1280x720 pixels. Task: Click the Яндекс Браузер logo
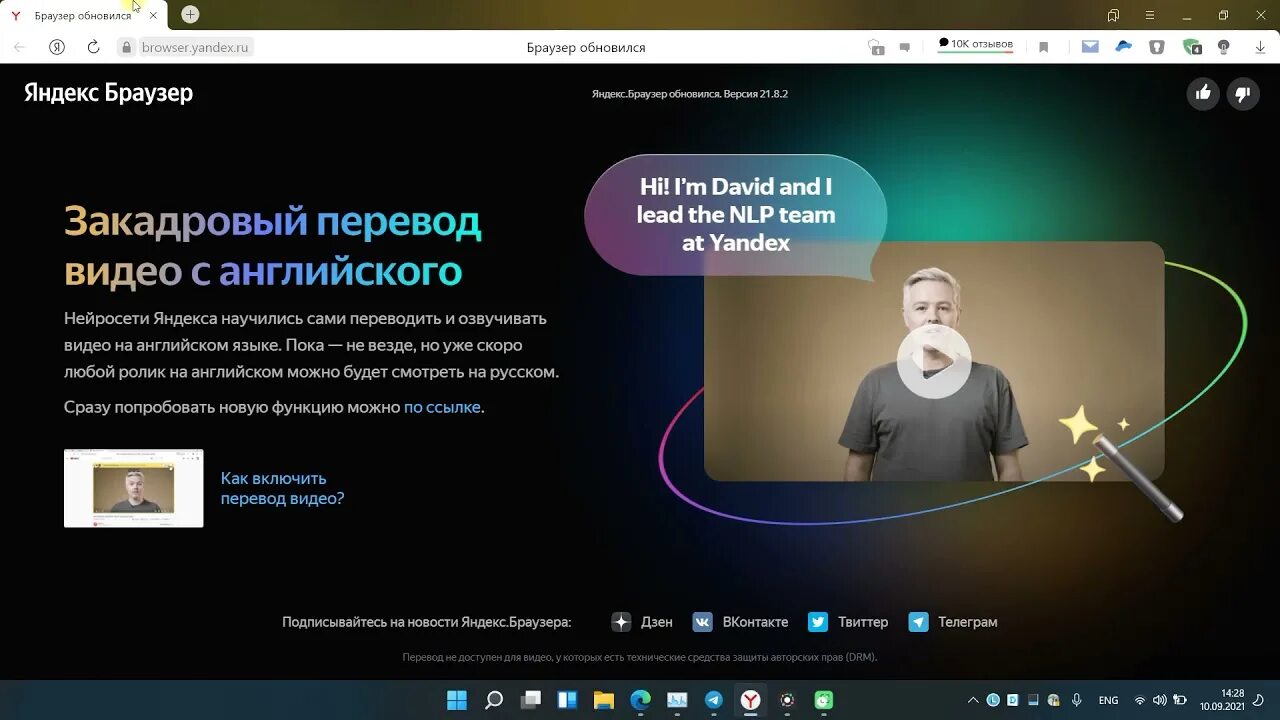click(109, 93)
